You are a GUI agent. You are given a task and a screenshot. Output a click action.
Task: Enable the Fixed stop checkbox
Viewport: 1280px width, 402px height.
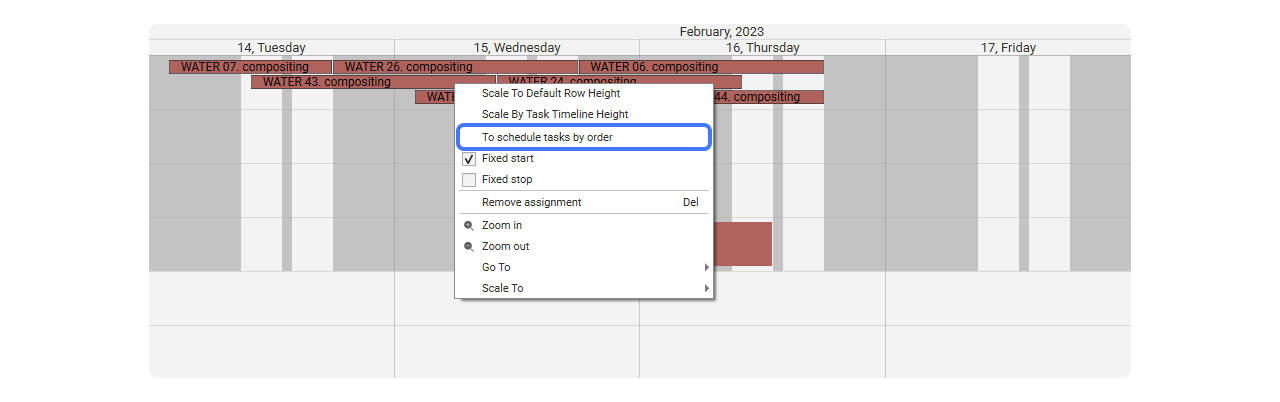(x=469, y=180)
